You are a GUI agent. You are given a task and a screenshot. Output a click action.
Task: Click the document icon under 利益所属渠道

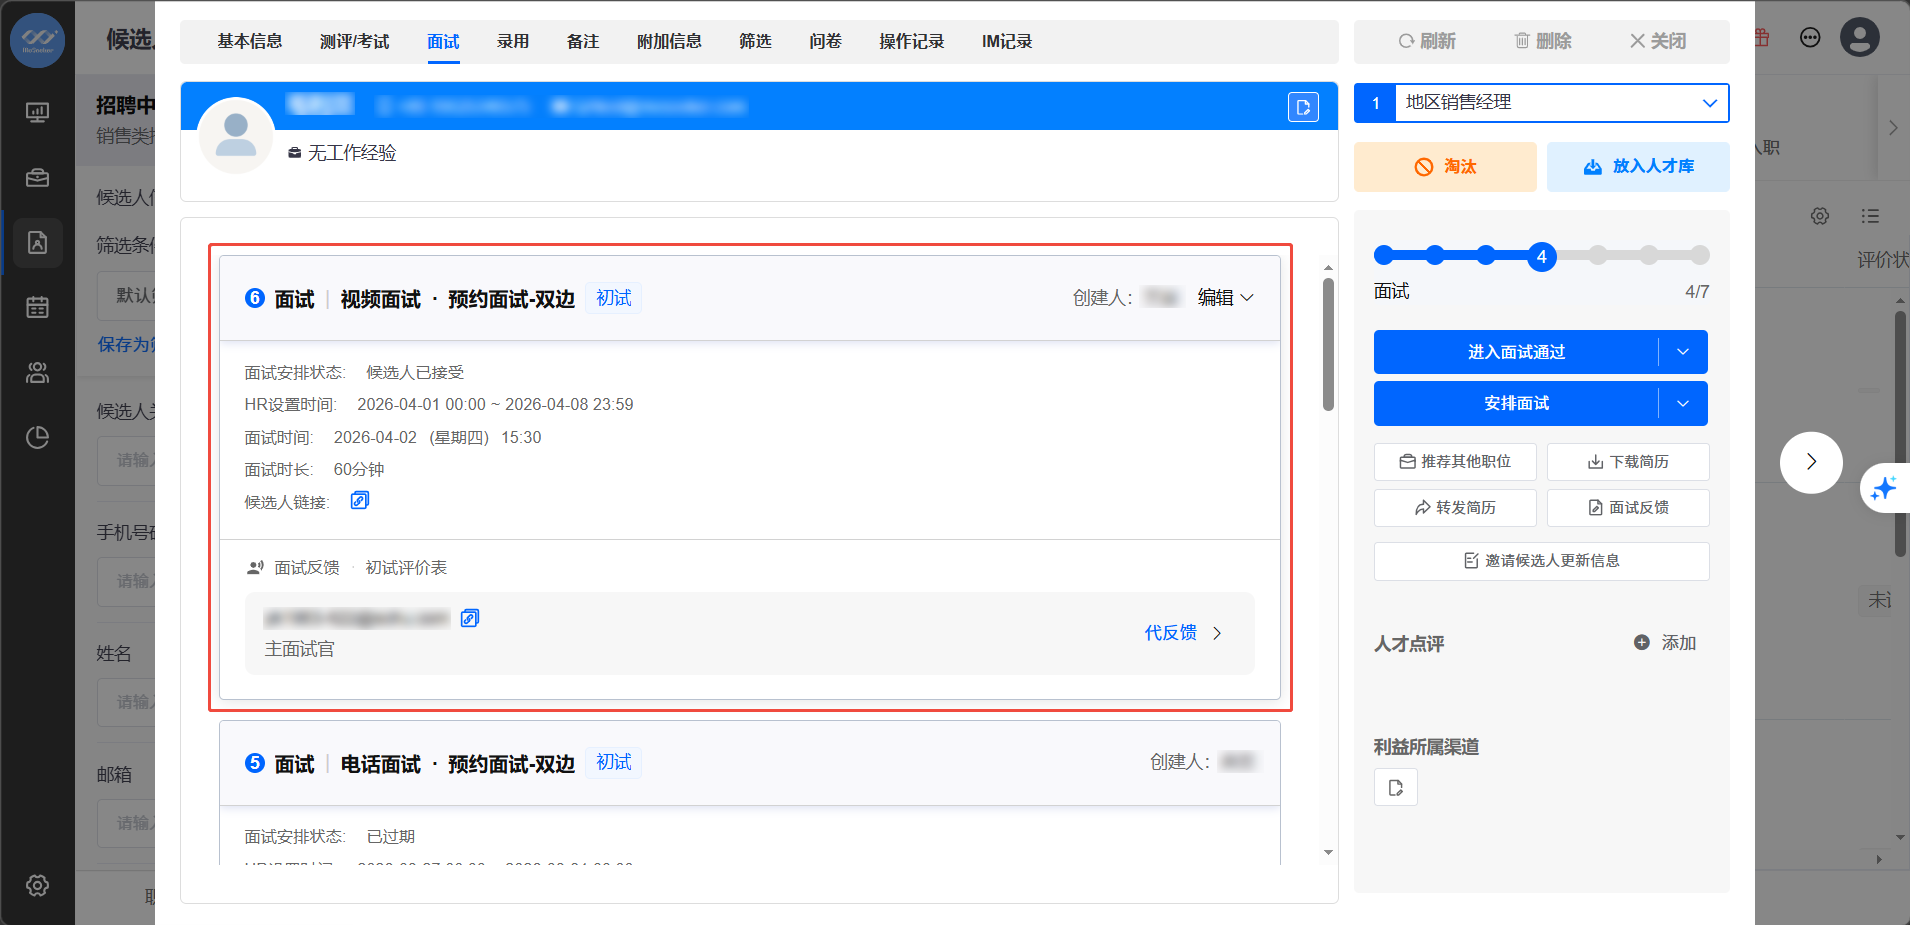click(x=1396, y=788)
